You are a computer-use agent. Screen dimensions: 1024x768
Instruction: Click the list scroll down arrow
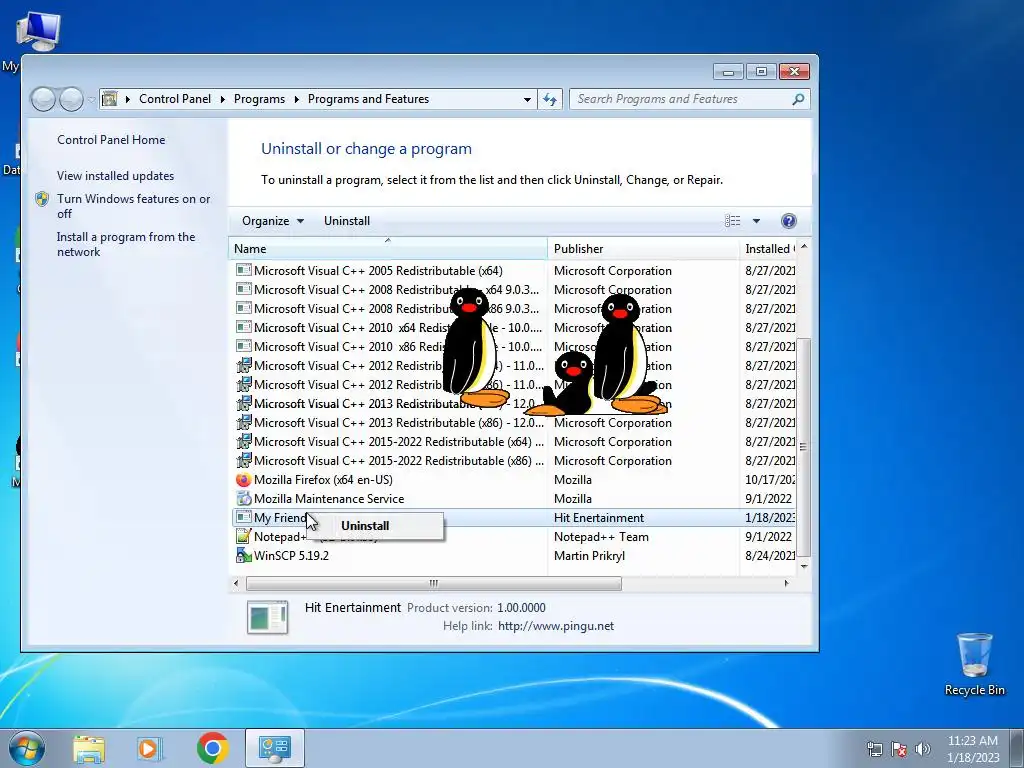(804, 566)
